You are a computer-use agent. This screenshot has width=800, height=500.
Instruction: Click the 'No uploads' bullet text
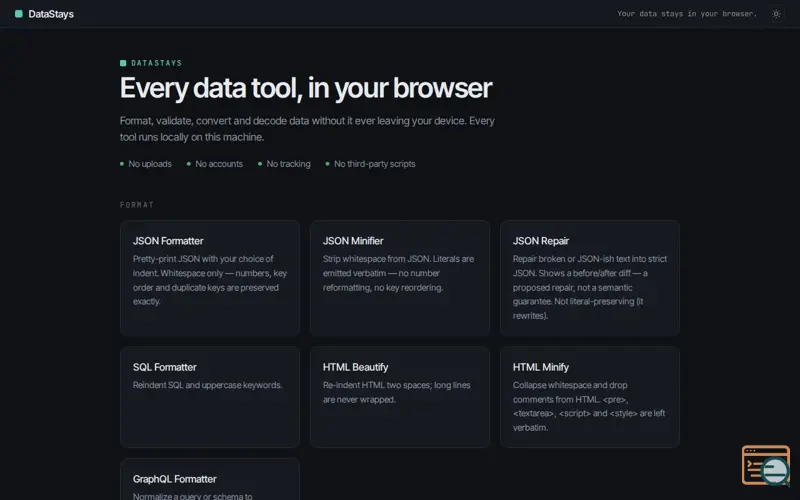pyautogui.click(x=150, y=164)
